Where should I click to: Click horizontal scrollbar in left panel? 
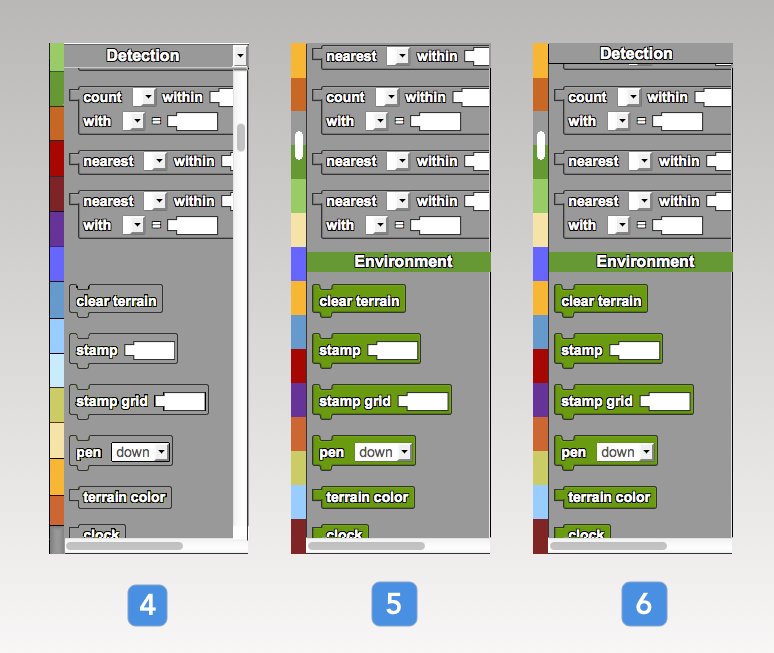tap(124, 546)
